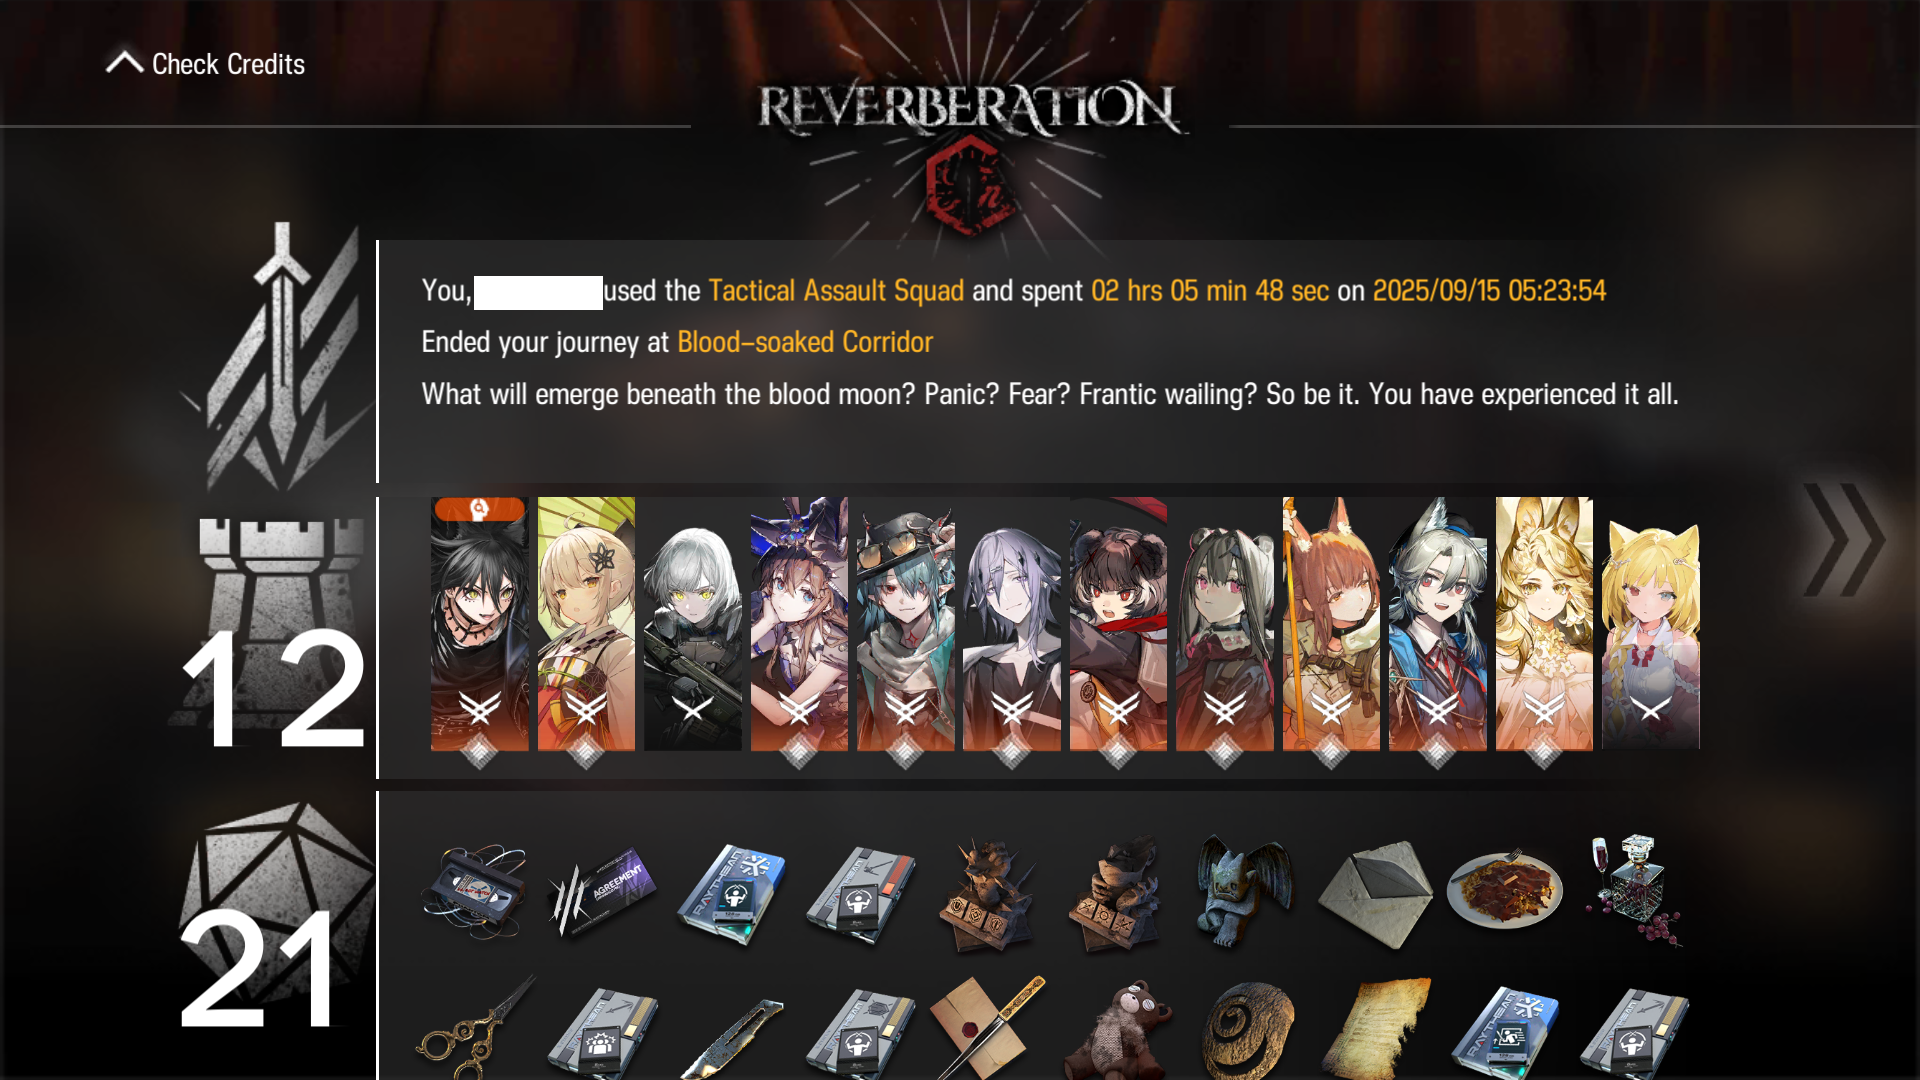Click the cassette tape relic icon
1920x1080 pixels.
pos(474,891)
